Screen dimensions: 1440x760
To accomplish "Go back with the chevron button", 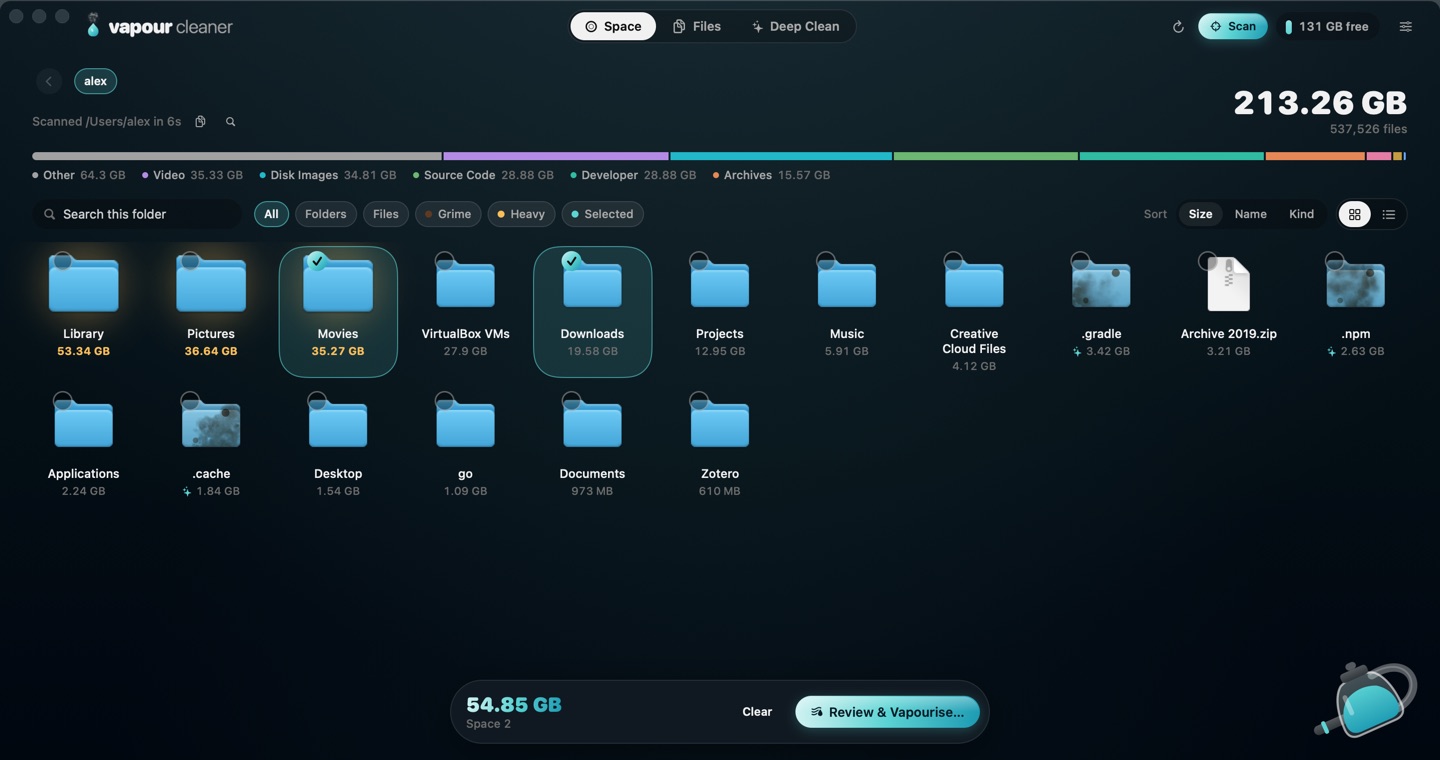I will (x=48, y=81).
